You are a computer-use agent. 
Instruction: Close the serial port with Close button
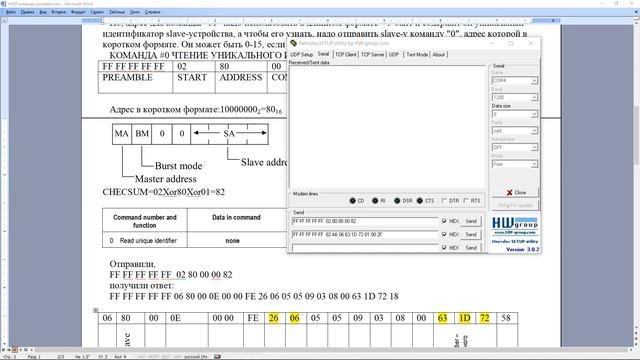point(515,192)
